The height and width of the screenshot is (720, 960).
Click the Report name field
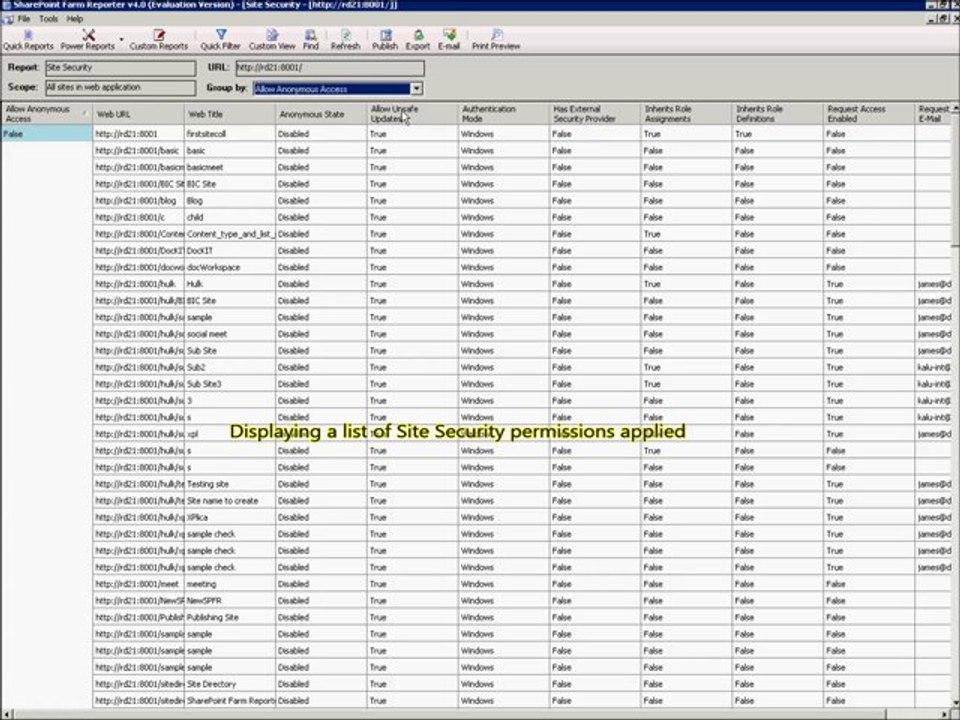121,67
